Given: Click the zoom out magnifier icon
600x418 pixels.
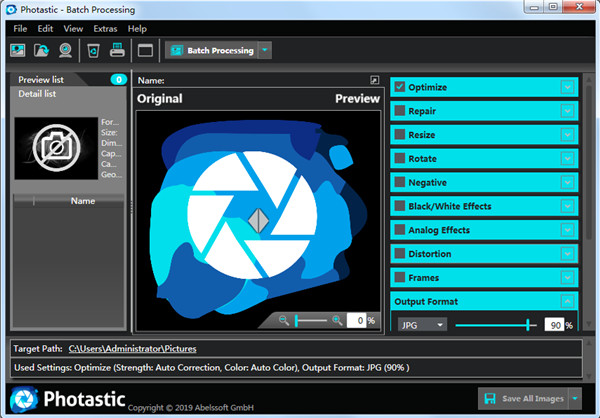Looking at the screenshot, I should point(284,320).
